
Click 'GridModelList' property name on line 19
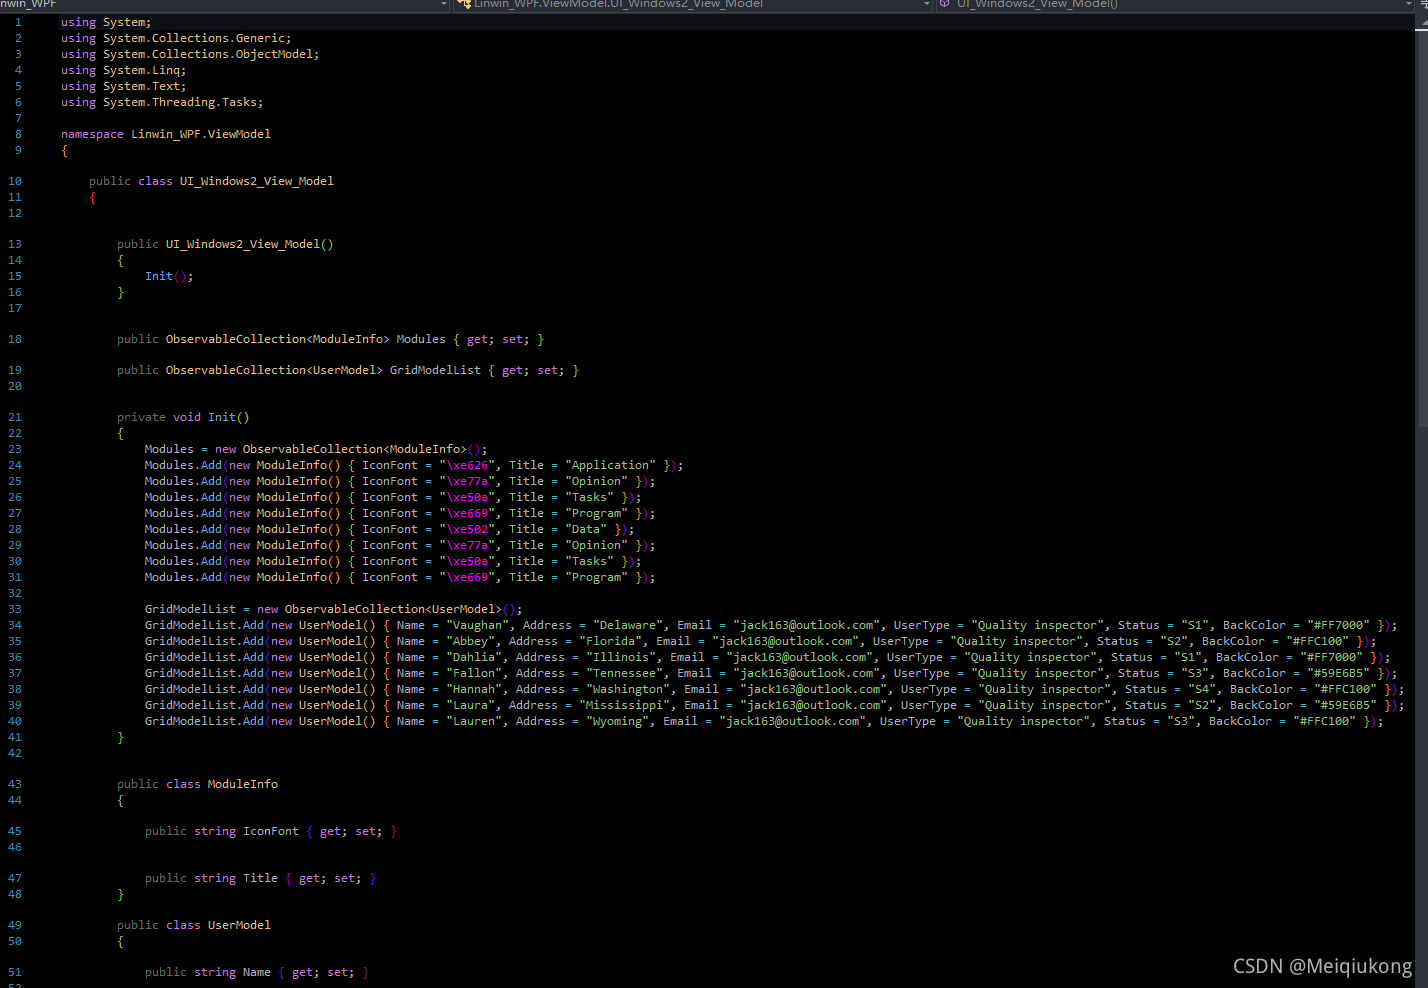(435, 370)
